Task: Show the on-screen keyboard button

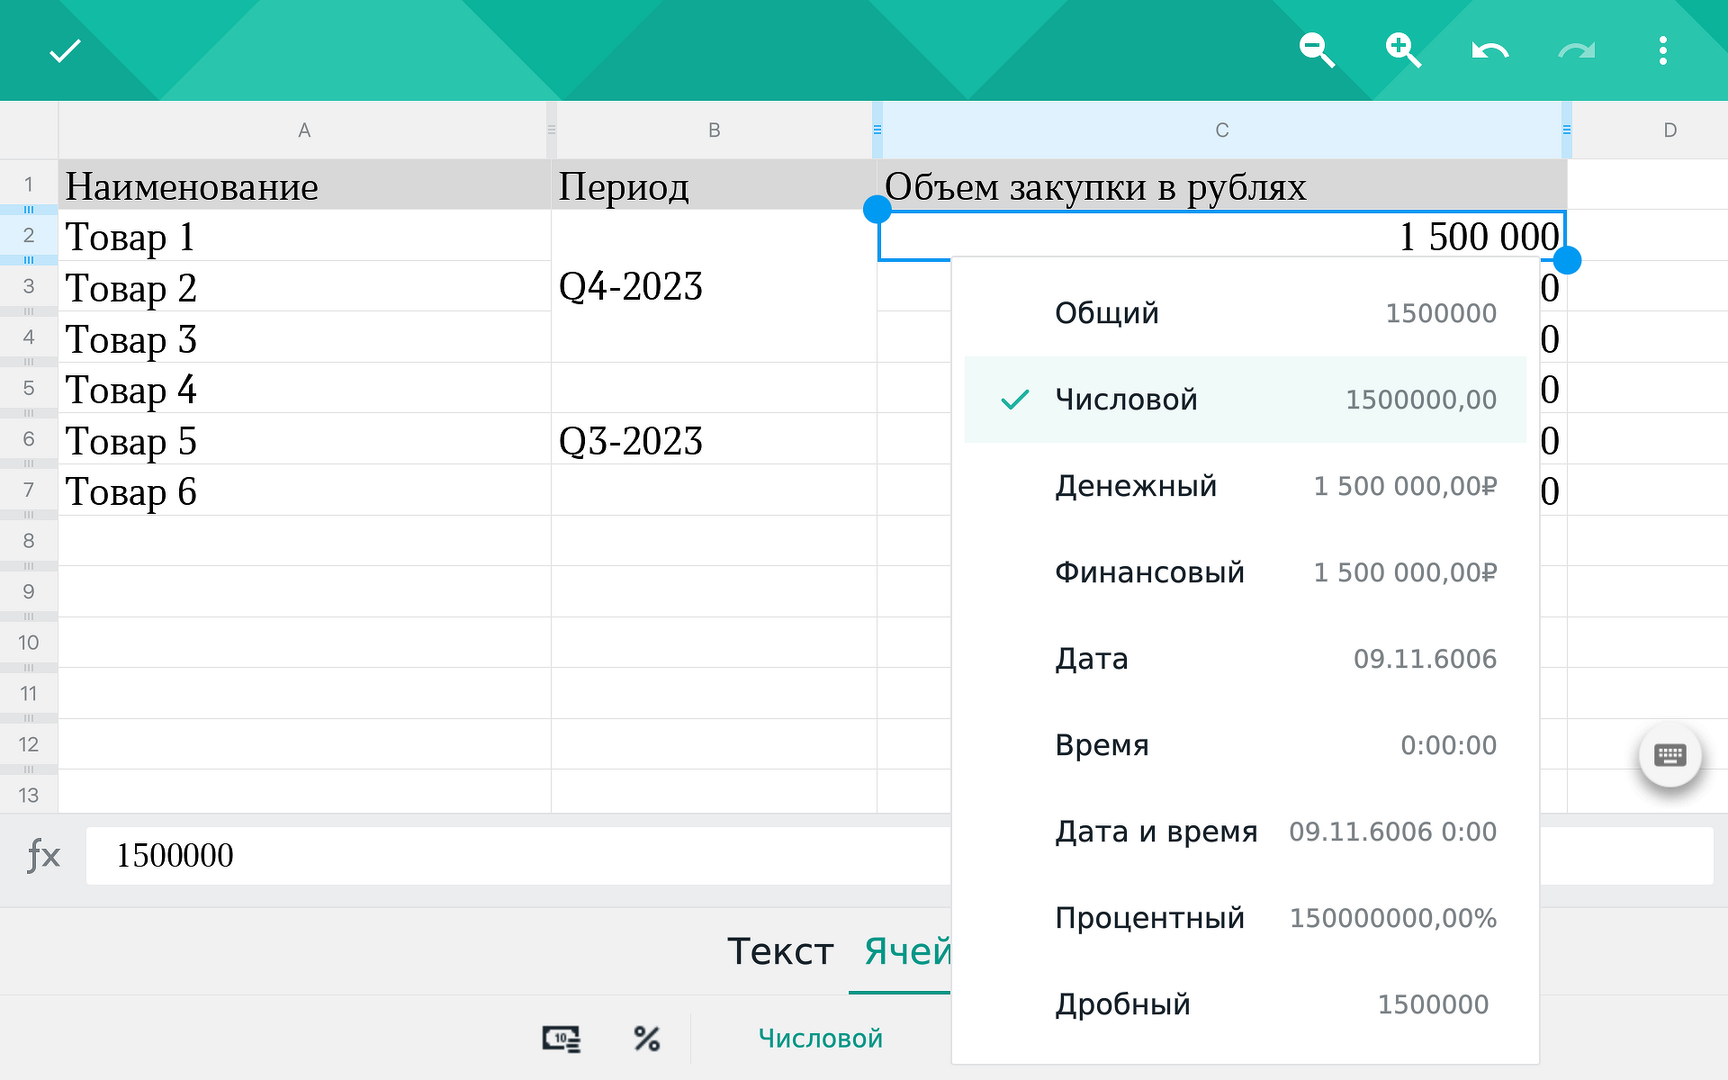Action: [1670, 755]
